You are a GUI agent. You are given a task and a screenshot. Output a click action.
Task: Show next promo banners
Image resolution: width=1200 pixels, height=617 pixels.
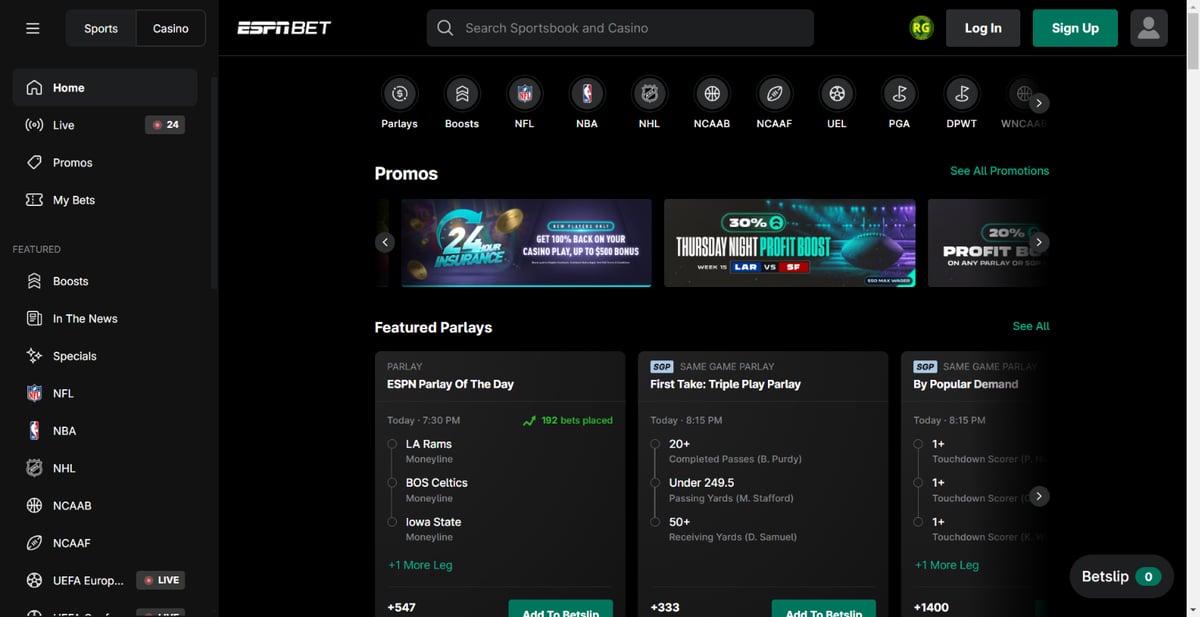[x=1040, y=242]
